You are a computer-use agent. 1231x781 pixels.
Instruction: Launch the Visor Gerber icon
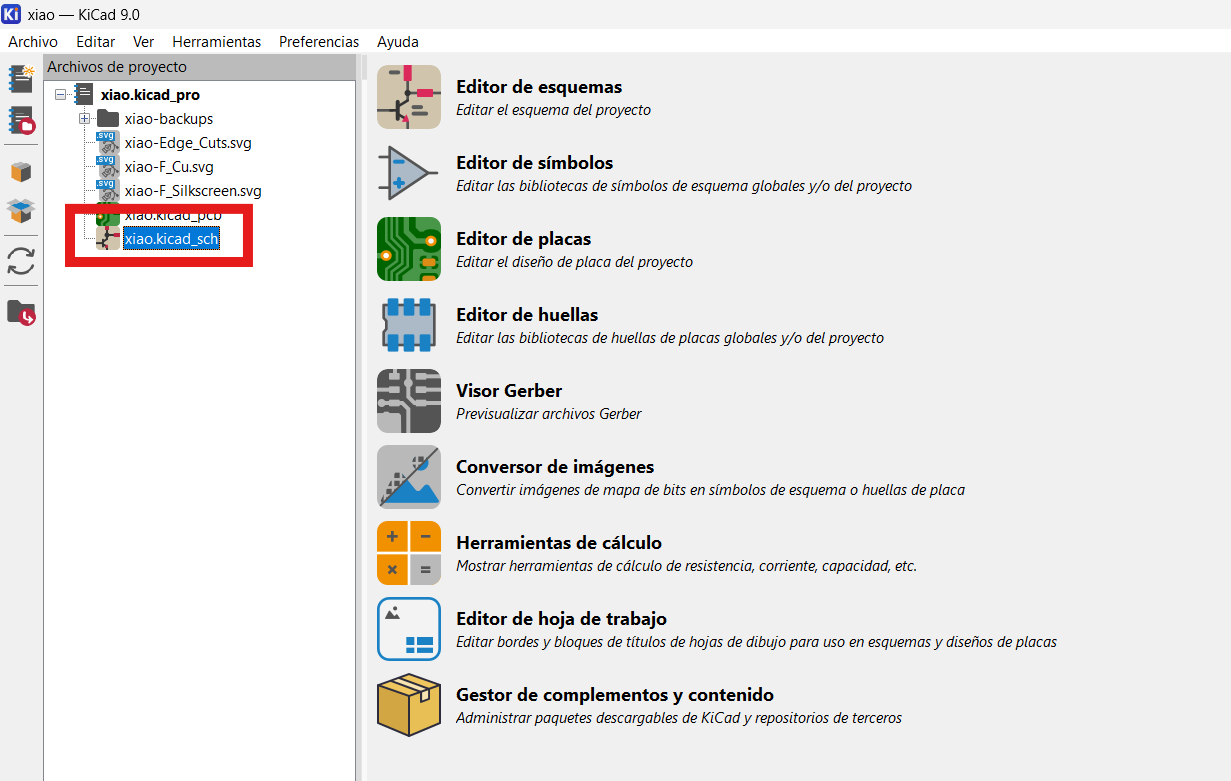tap(409, 401)
